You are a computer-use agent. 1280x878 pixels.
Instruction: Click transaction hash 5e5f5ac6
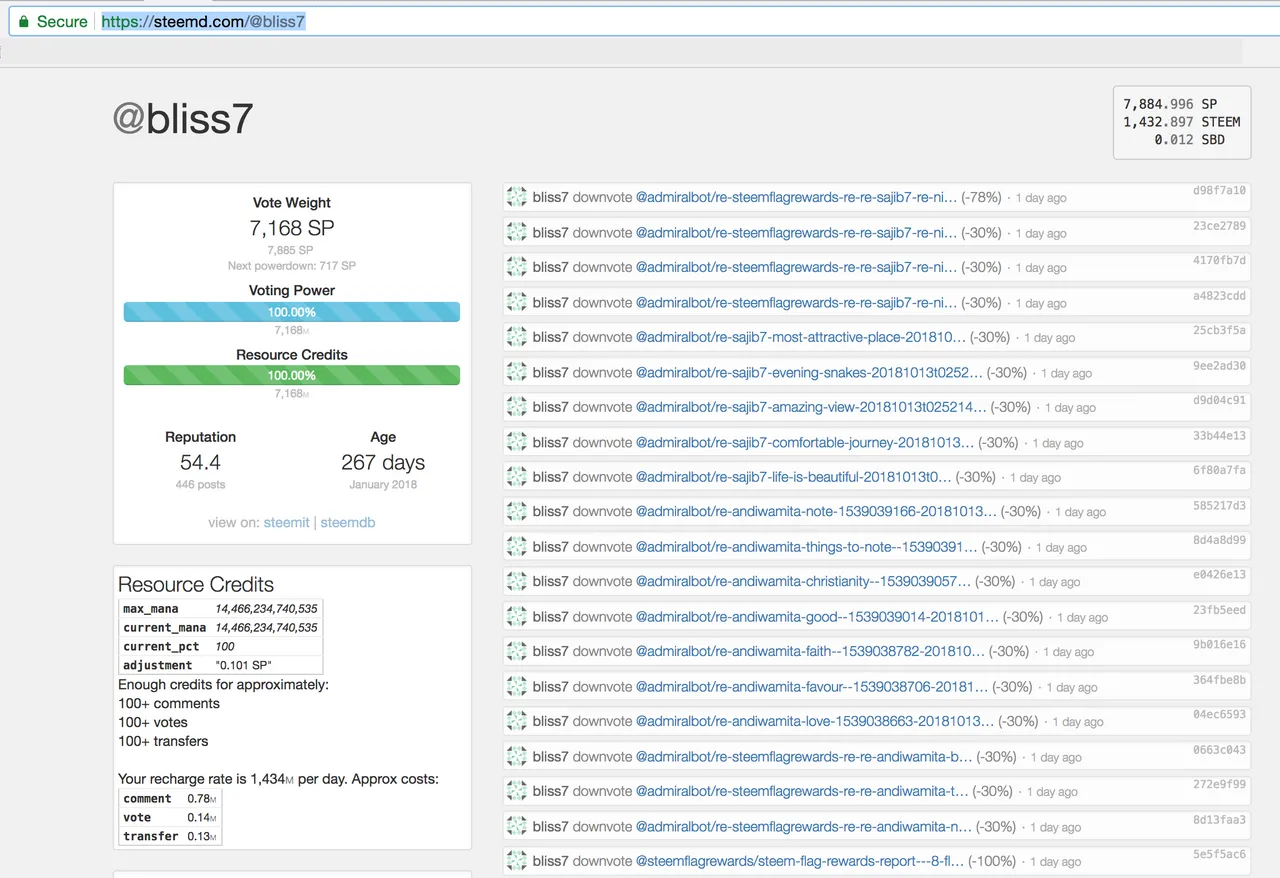1219,854
